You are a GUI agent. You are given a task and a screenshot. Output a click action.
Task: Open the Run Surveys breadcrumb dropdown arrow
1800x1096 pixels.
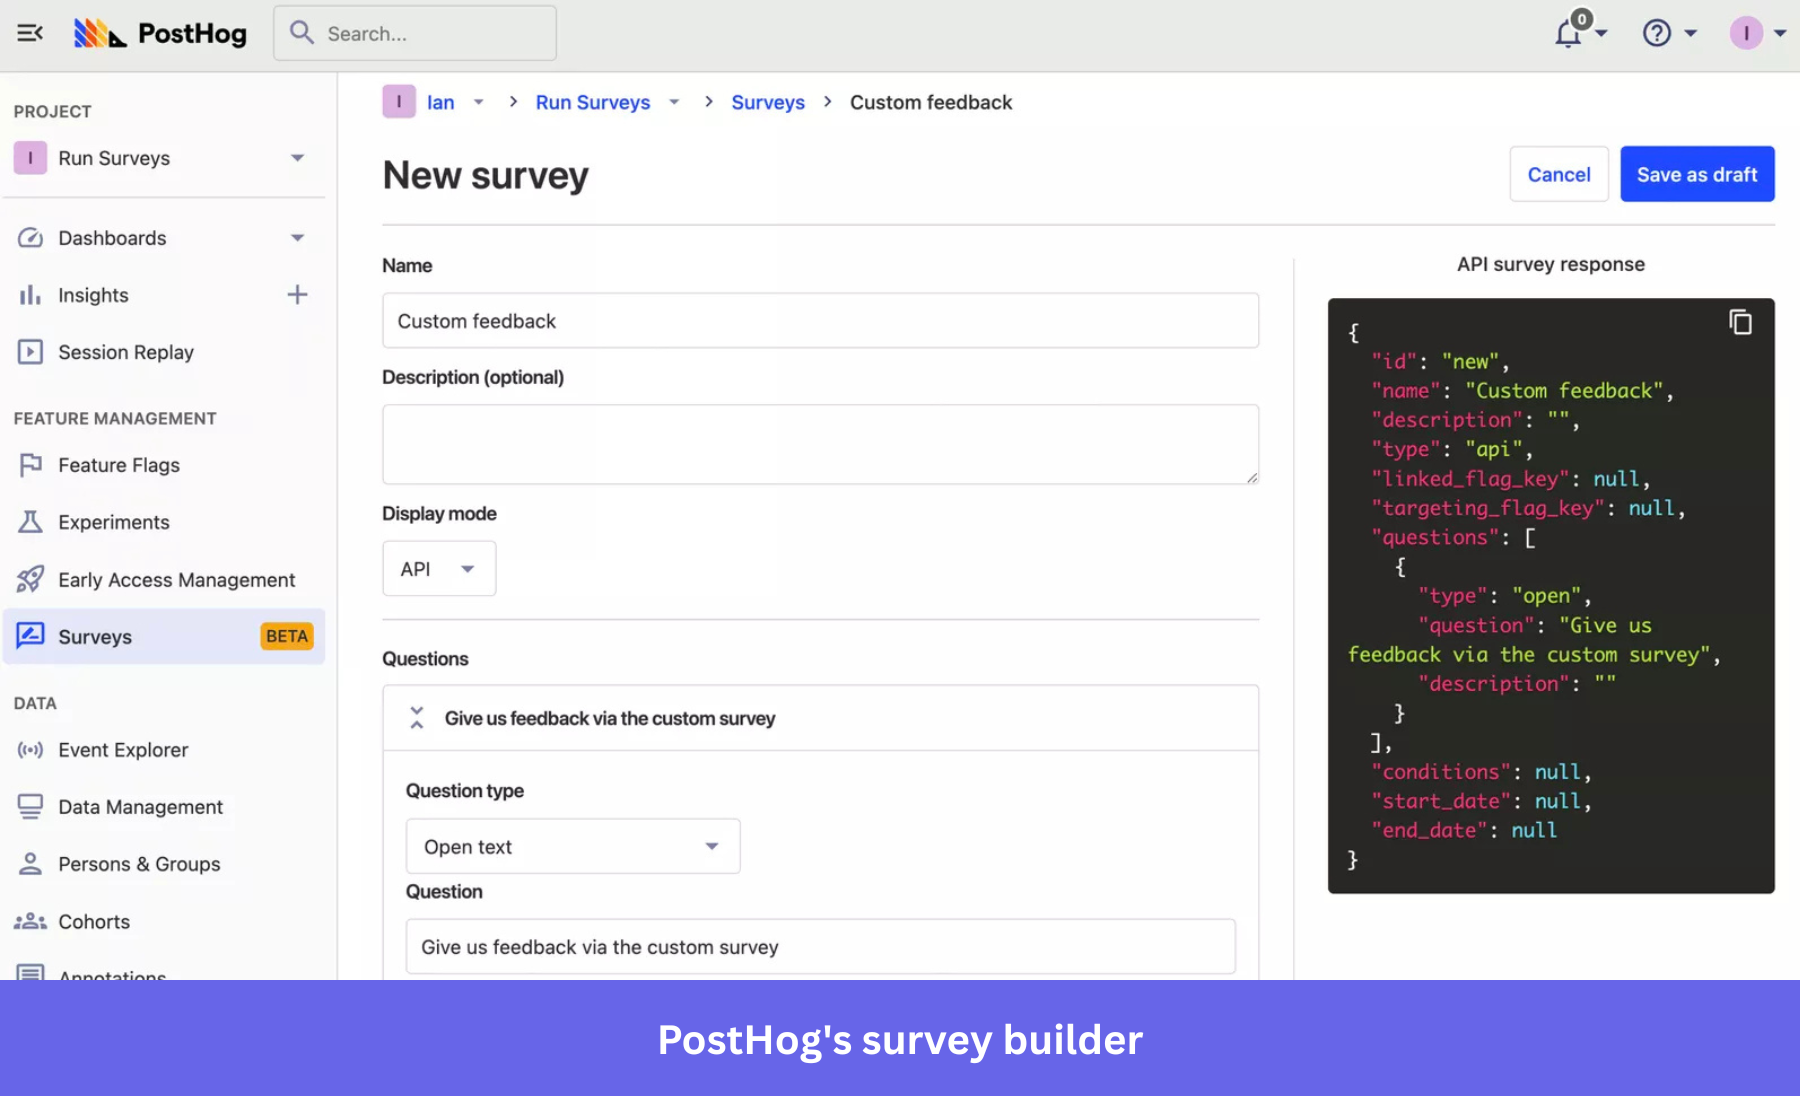pos(674,102)
